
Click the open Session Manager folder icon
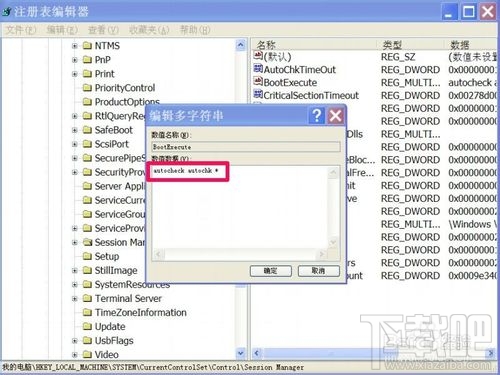click(87, 242)
